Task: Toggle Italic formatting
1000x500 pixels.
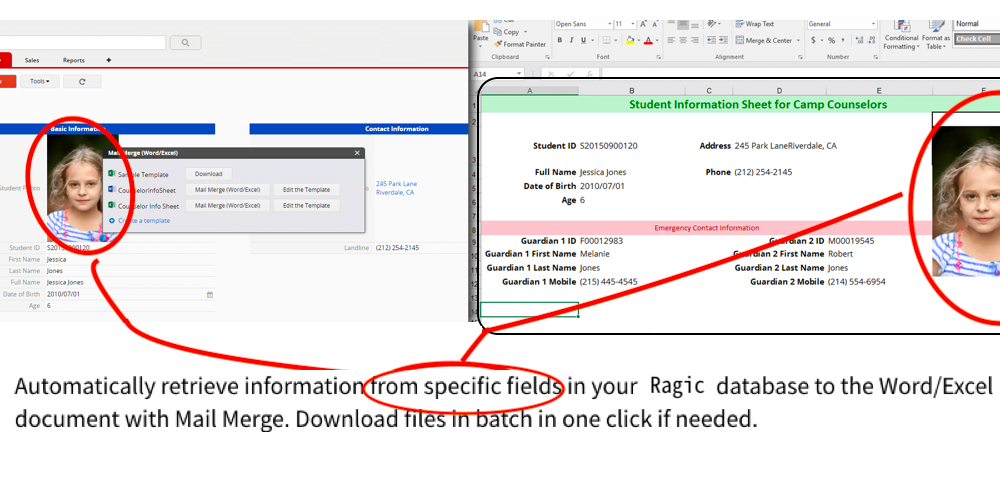Action: tap(571, 40)
